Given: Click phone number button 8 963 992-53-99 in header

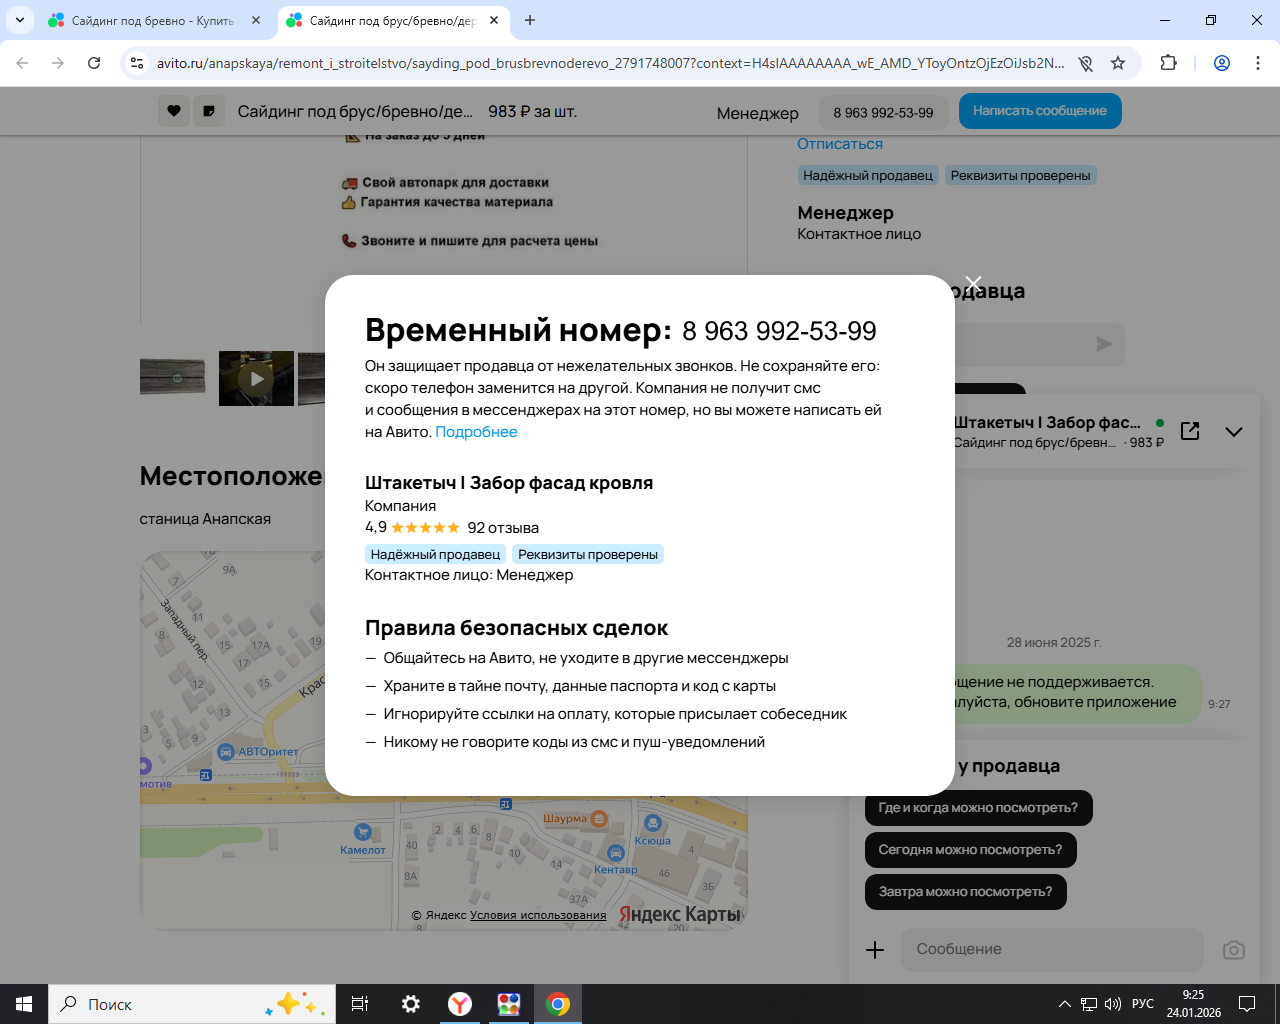Looking at the screenshot, I should pos(883,113).
